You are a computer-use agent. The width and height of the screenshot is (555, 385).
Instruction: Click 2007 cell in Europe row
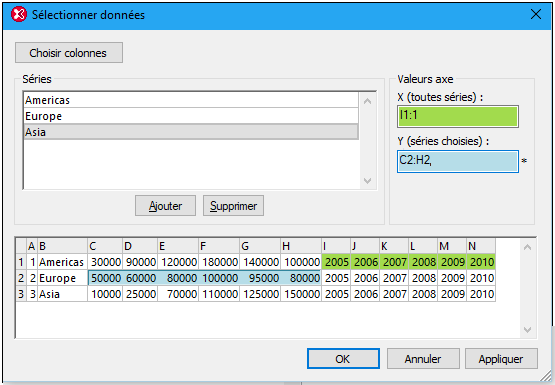coord(394,278)
